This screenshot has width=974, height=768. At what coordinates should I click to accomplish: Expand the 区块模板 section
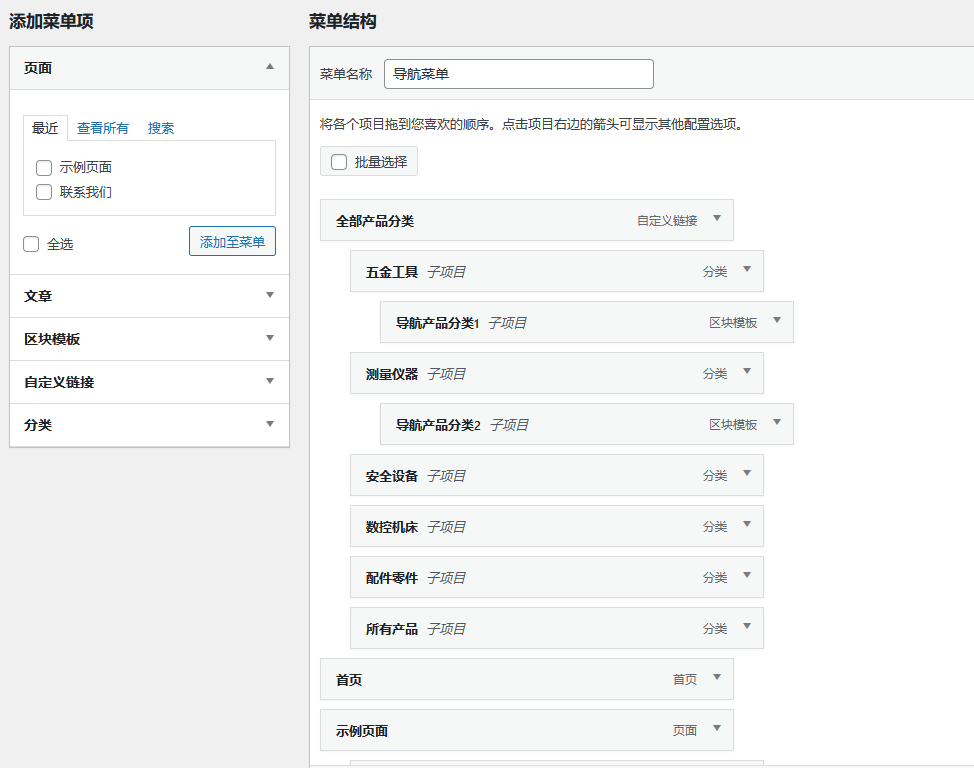[x=269, y=339]
